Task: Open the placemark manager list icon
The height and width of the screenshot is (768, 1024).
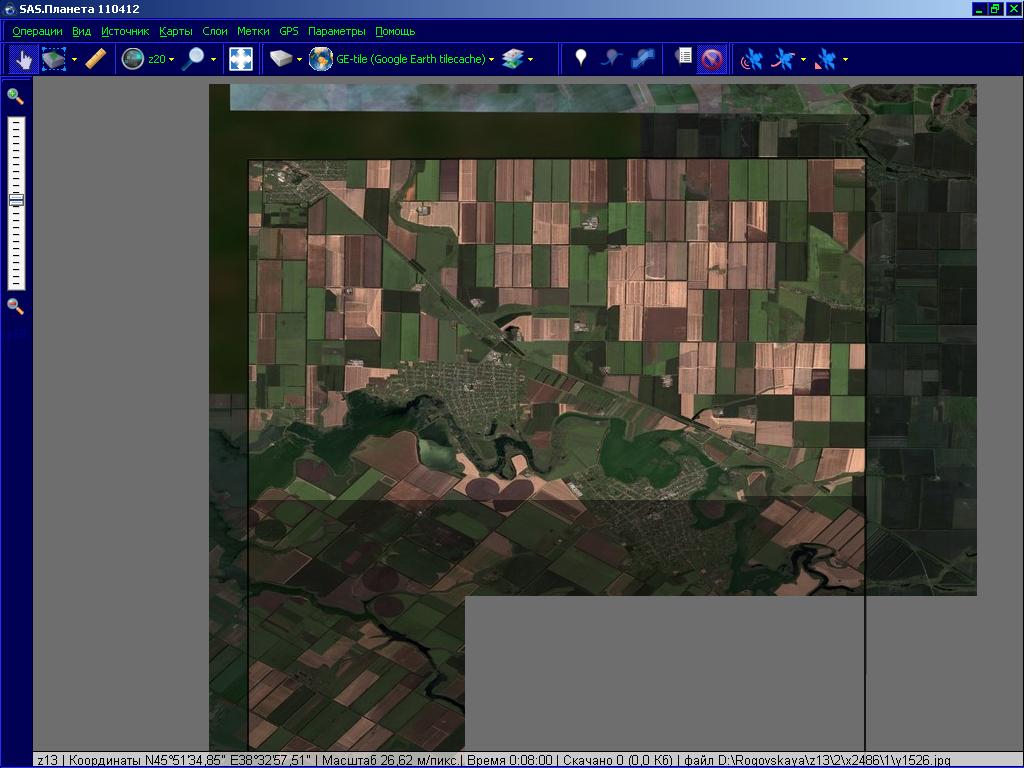Action: (683, 59)
